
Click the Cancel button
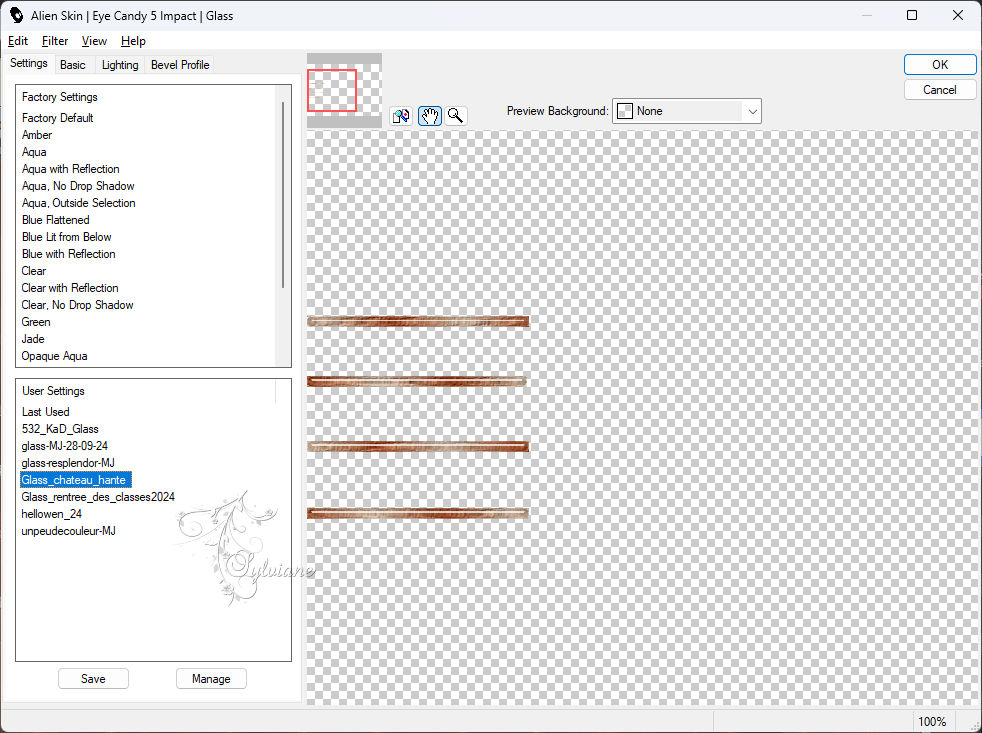coord(939,90)
